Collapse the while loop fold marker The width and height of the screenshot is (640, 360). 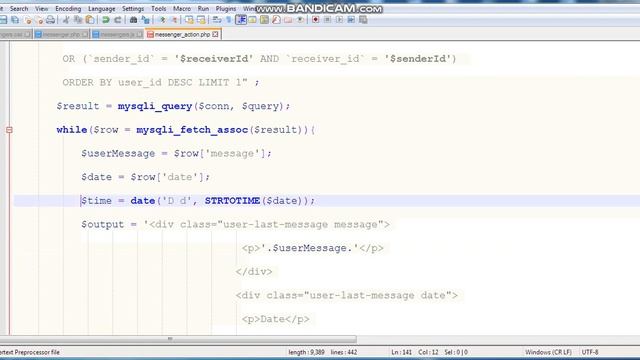[9, 130]
